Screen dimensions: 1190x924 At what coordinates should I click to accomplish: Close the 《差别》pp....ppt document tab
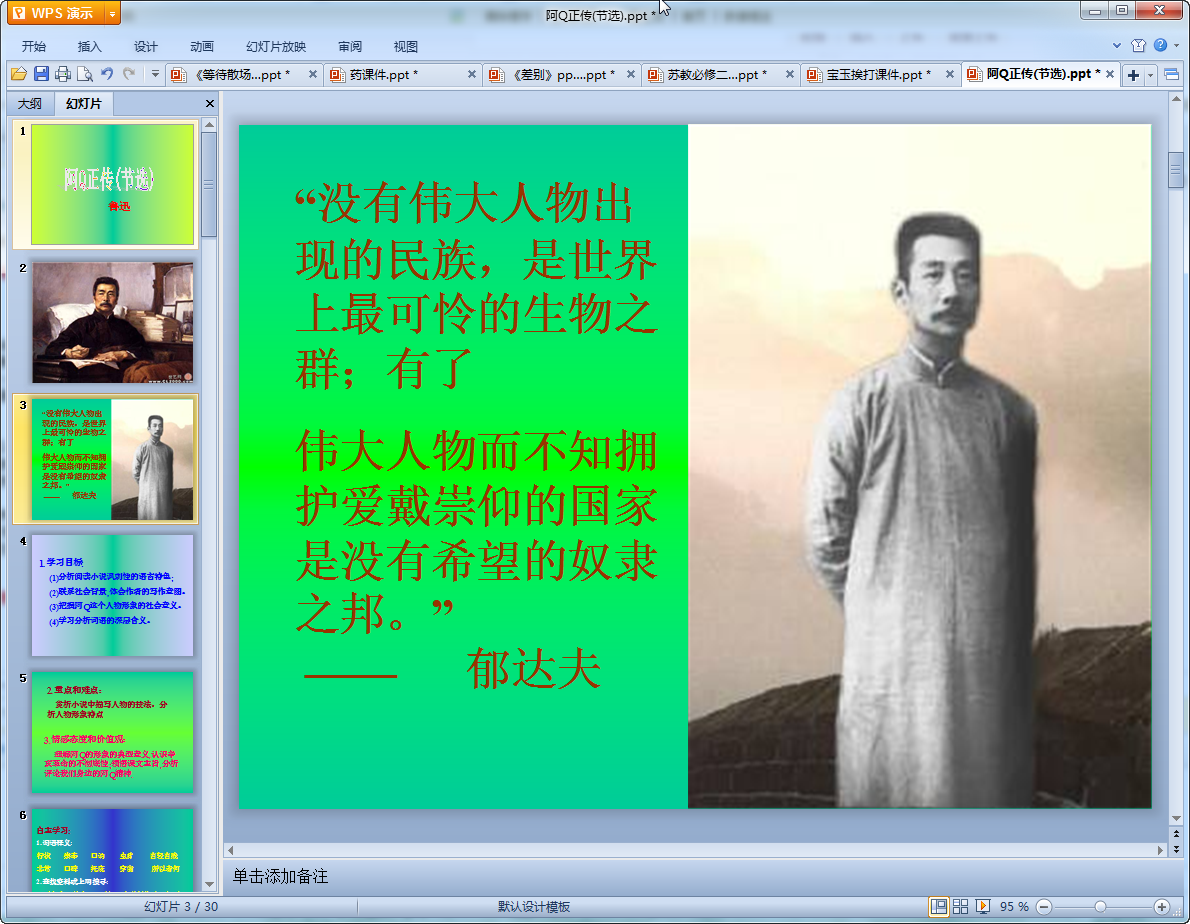[631, 74]
